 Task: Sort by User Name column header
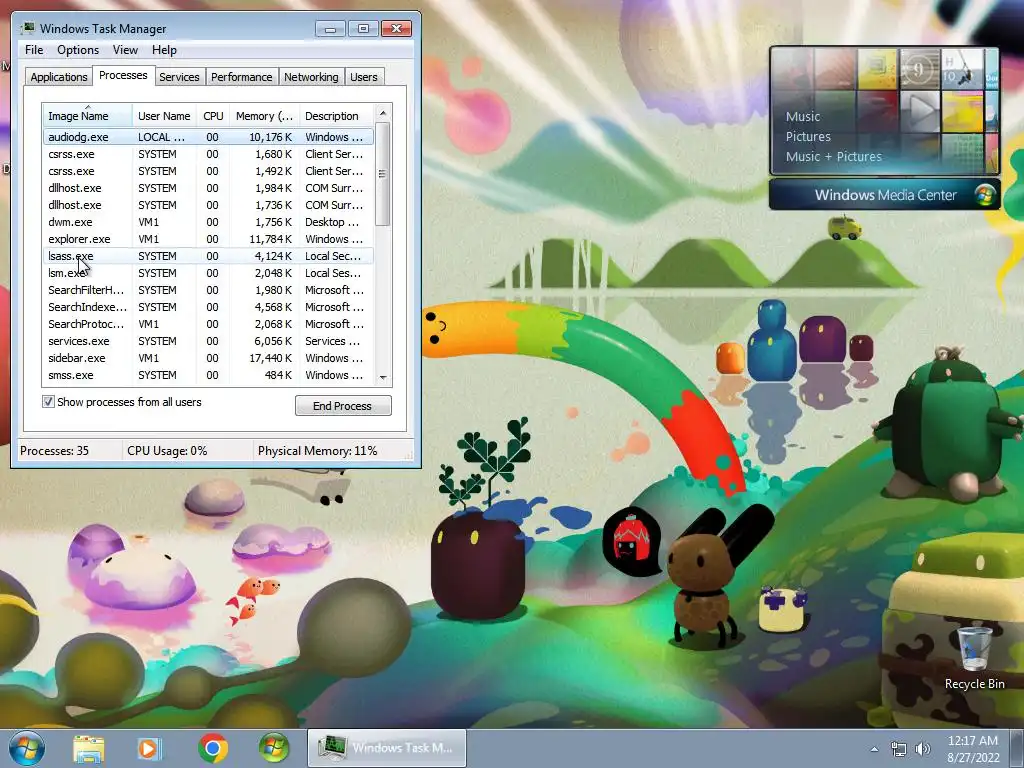[x=164, y=116]
